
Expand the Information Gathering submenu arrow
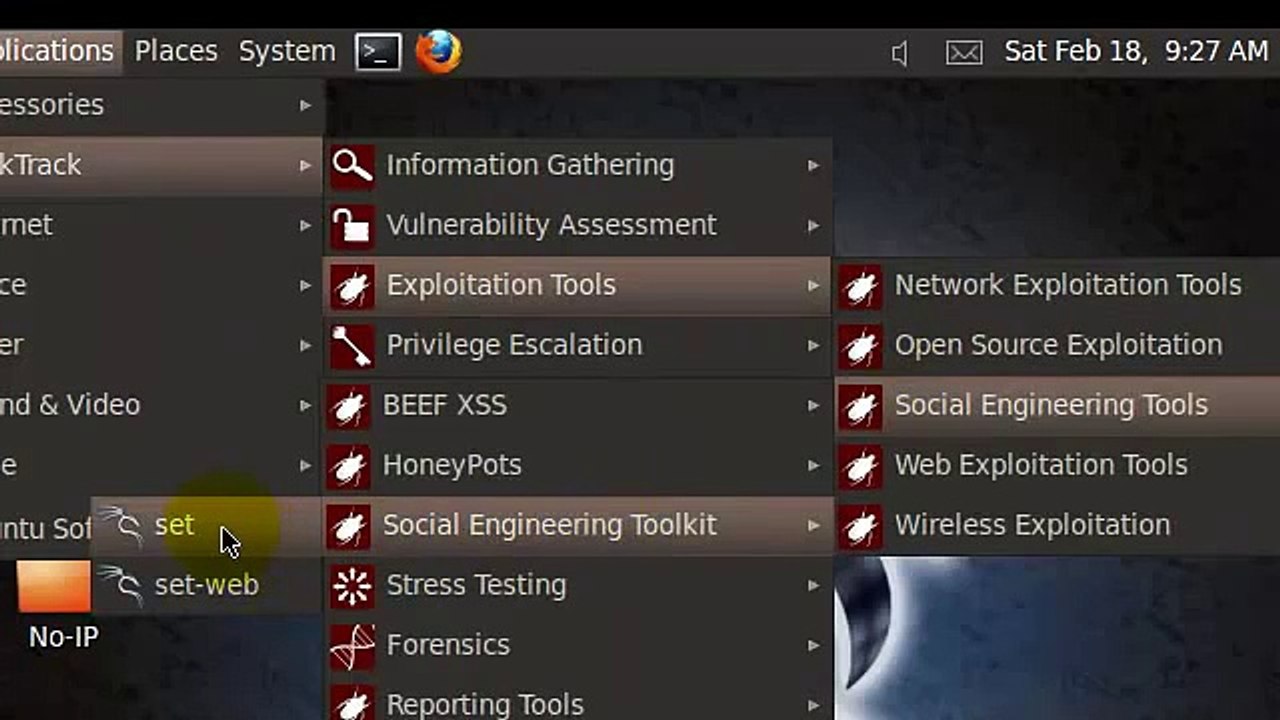click(x=814, y=165)
